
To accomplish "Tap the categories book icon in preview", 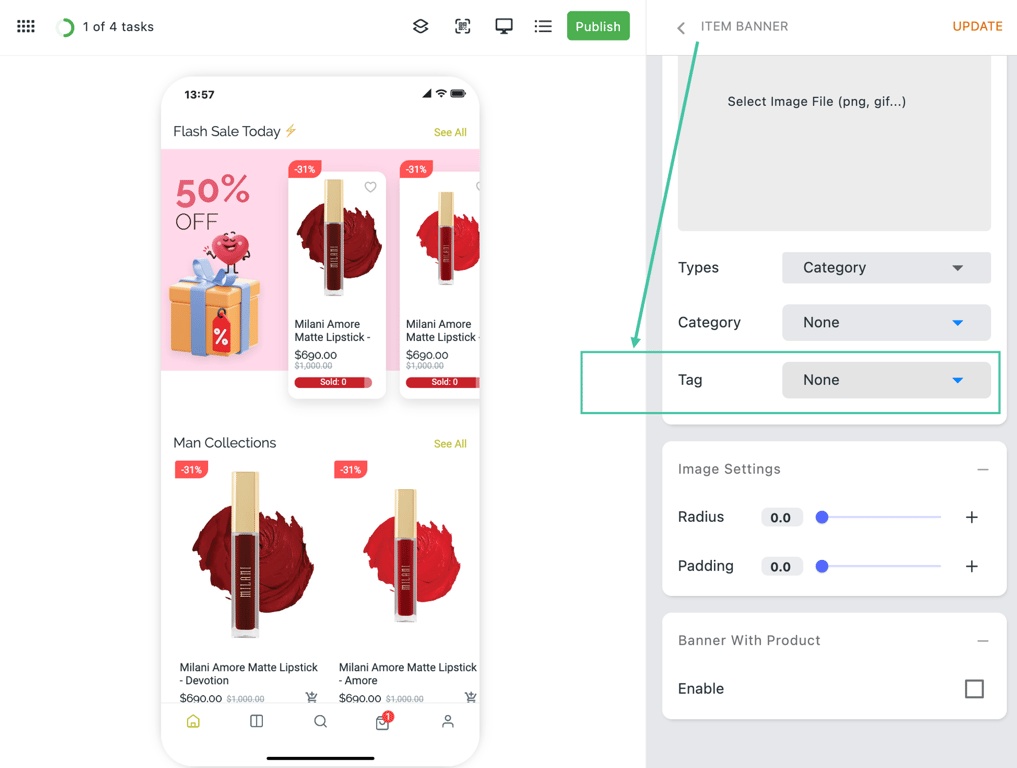I will tap(257, 721).
